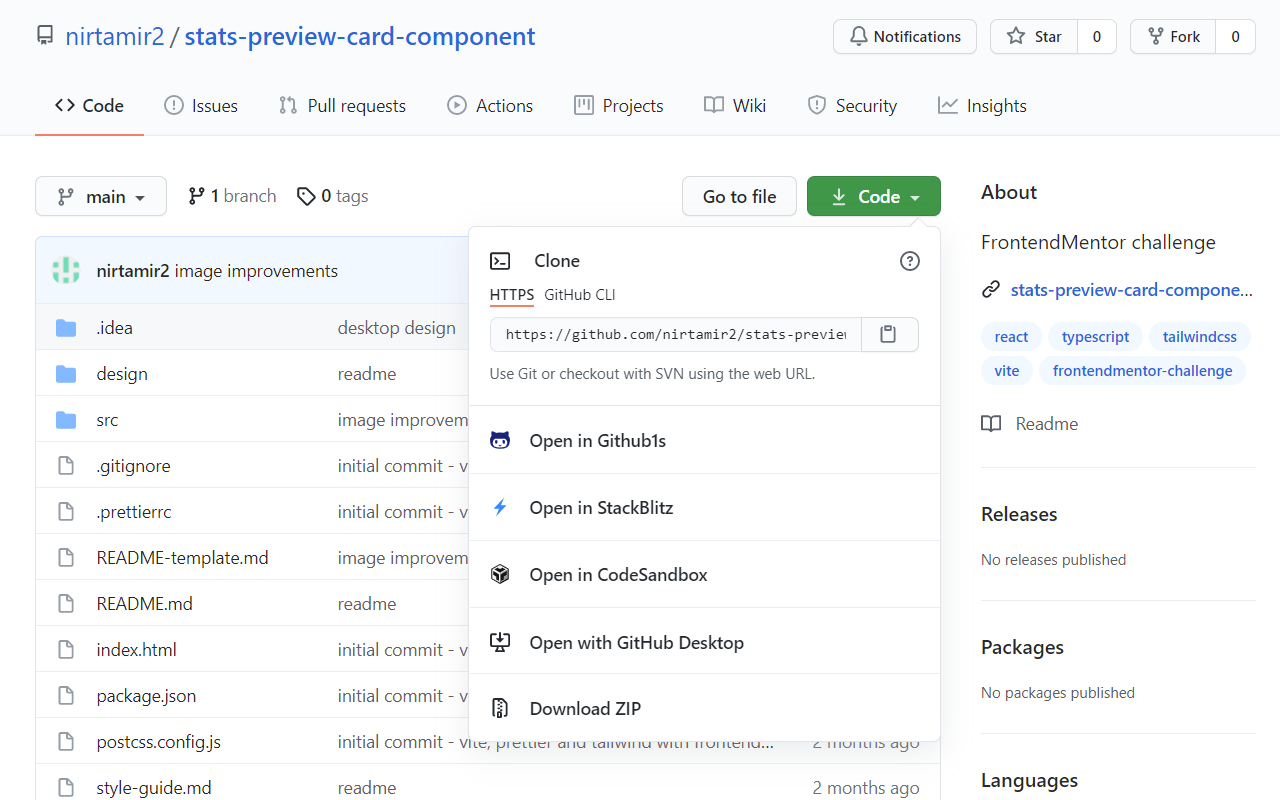Click the HTTPS clone URL field

click(672, 334)
